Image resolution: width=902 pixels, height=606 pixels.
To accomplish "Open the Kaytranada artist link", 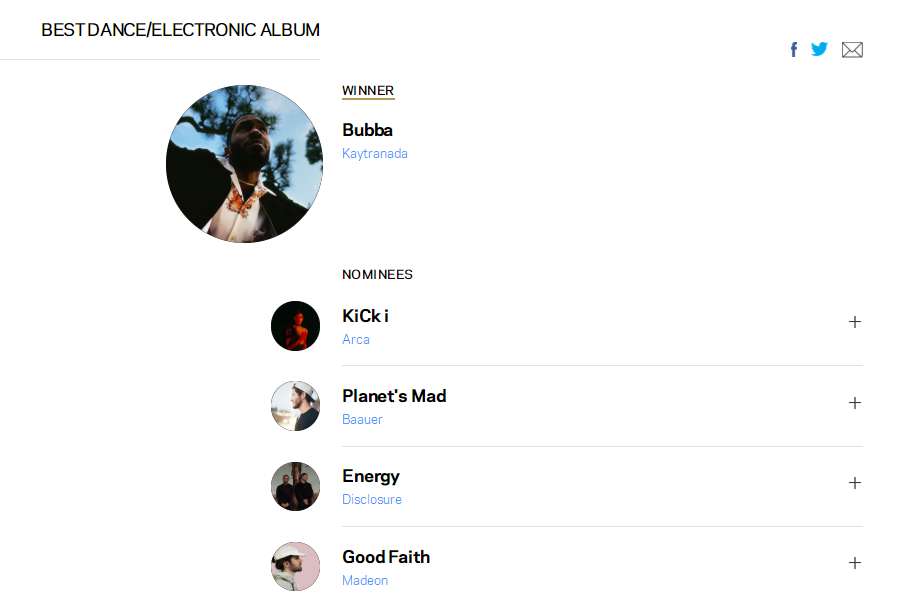I will click(375, 154).
